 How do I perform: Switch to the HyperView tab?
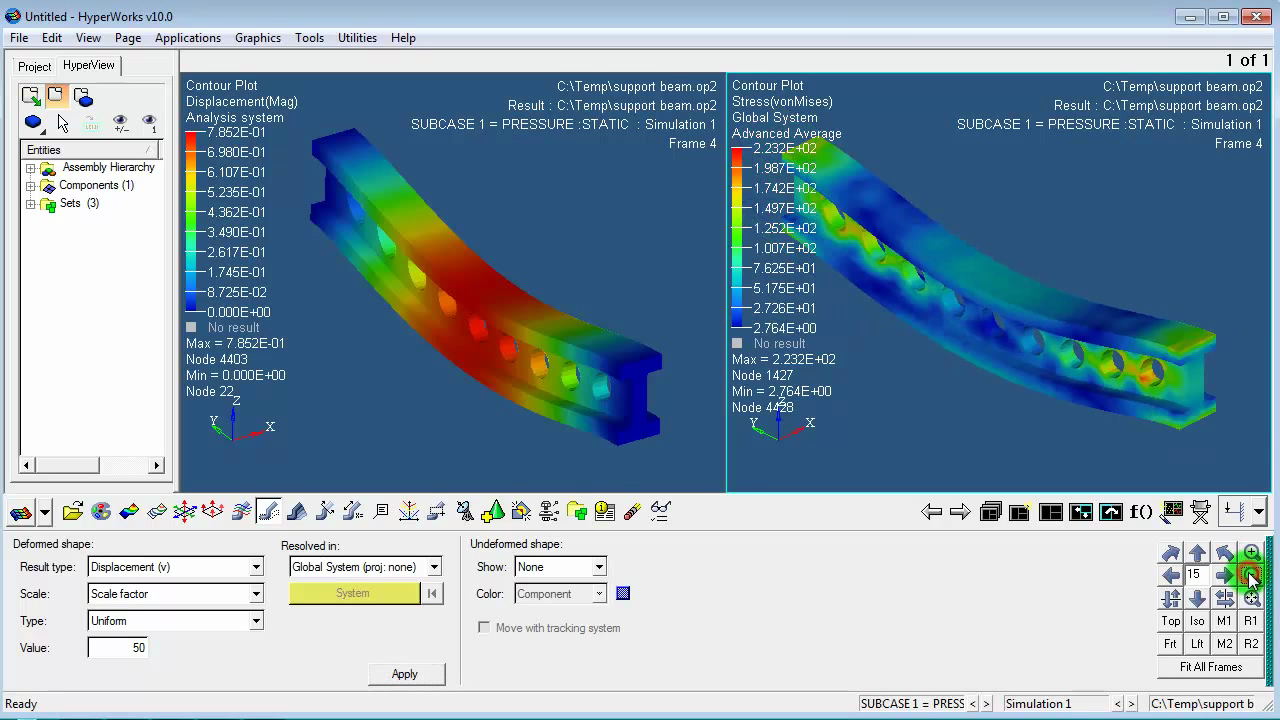[89, 65]
